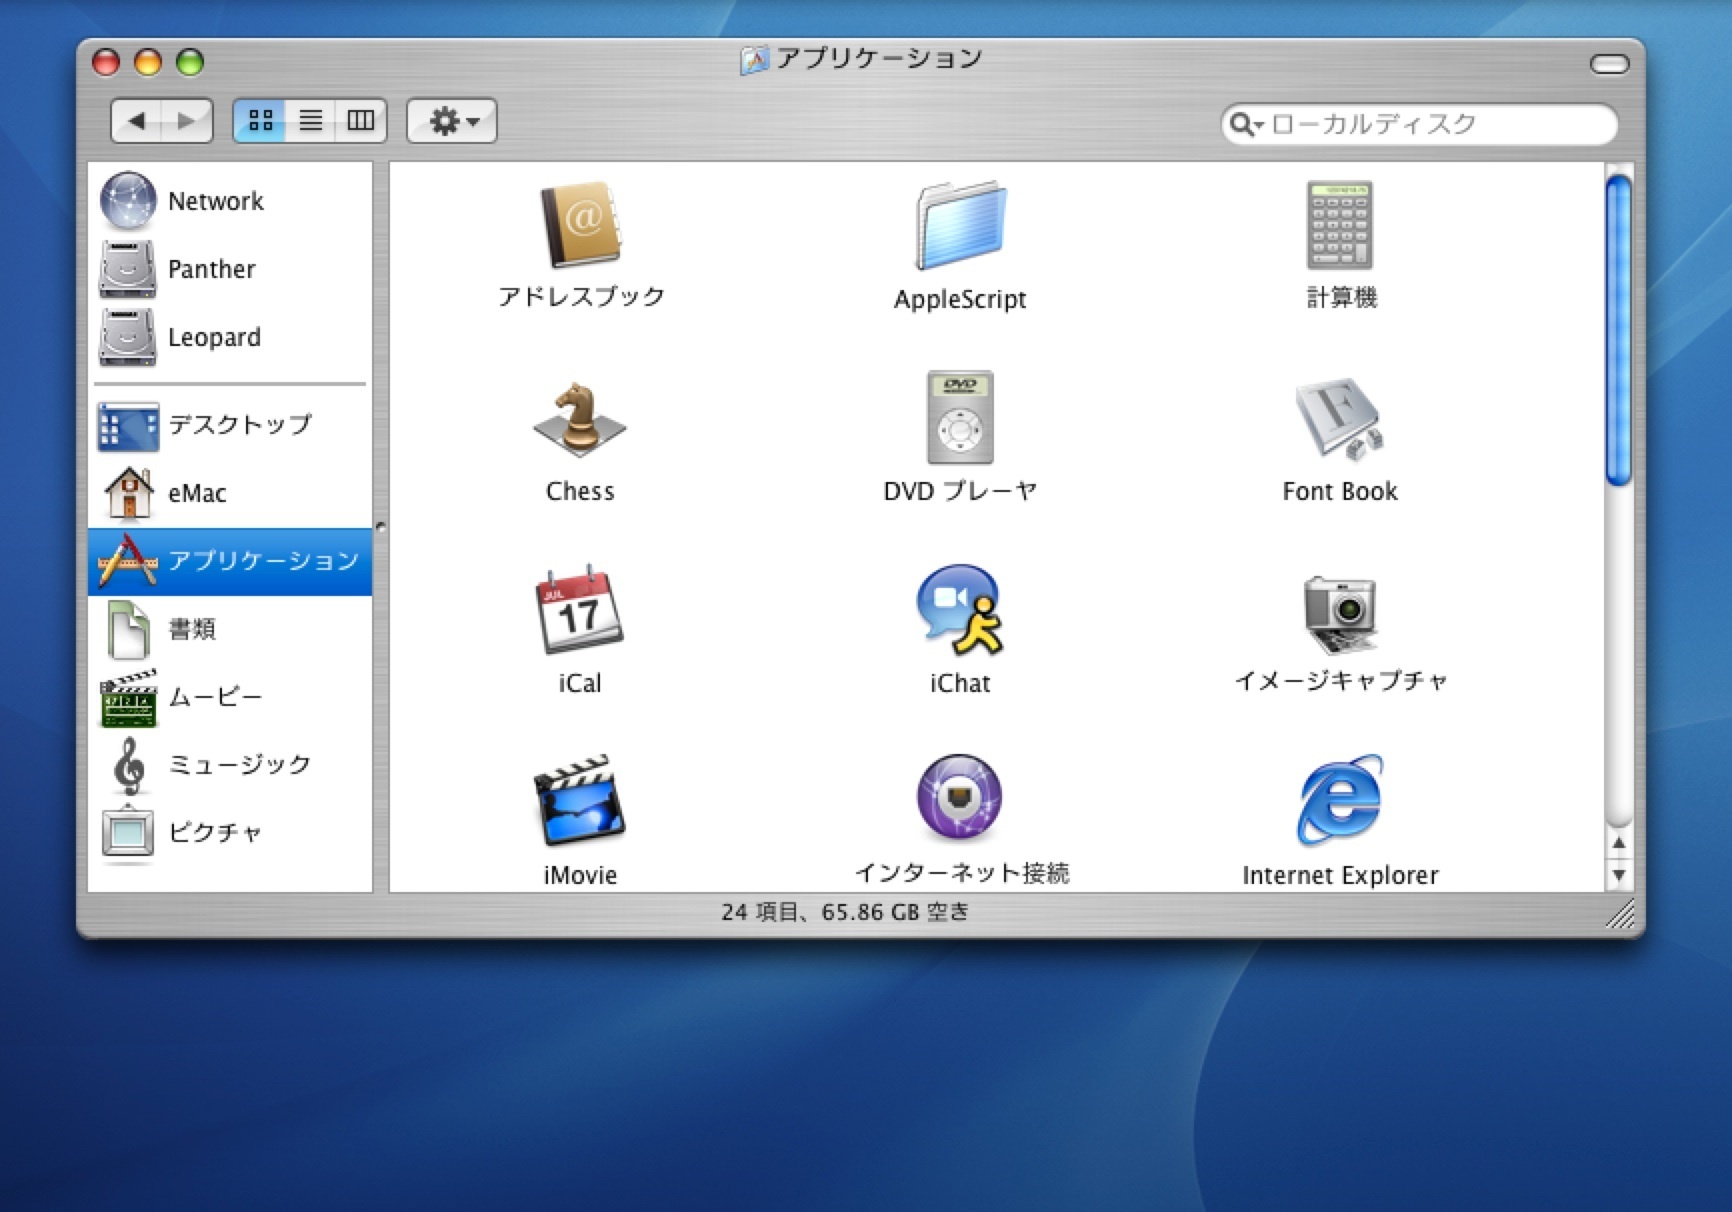
Task: Open Network in the sidebar
Action: point(230,201)
